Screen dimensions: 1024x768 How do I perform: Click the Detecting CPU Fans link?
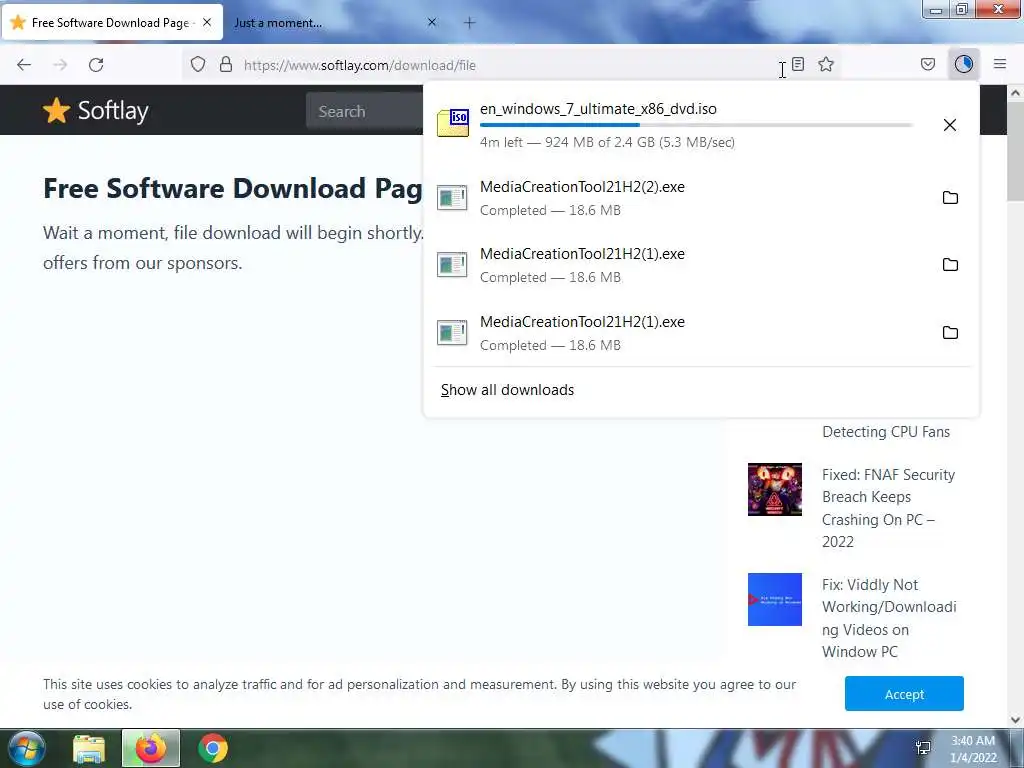click(886, 432)
